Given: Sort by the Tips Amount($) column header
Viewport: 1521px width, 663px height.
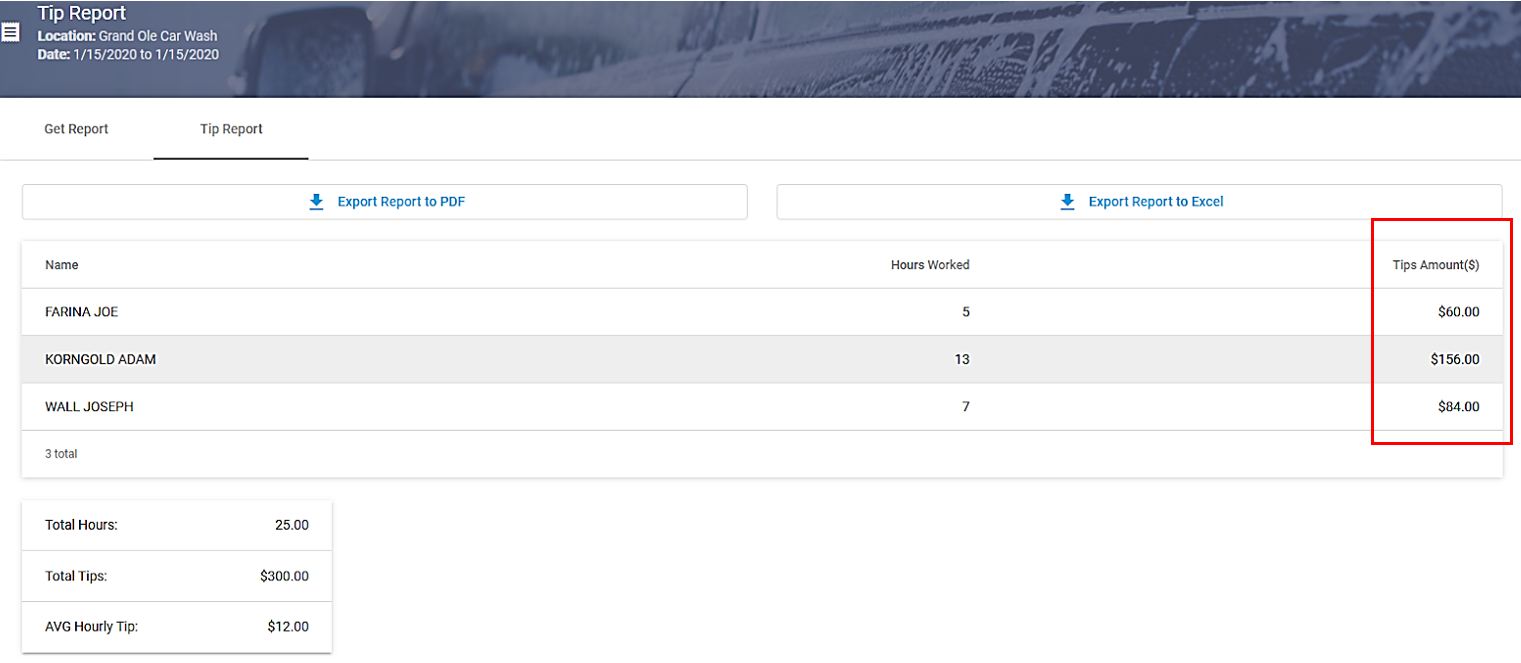Looking at the screenshot, I should 1435,265.
